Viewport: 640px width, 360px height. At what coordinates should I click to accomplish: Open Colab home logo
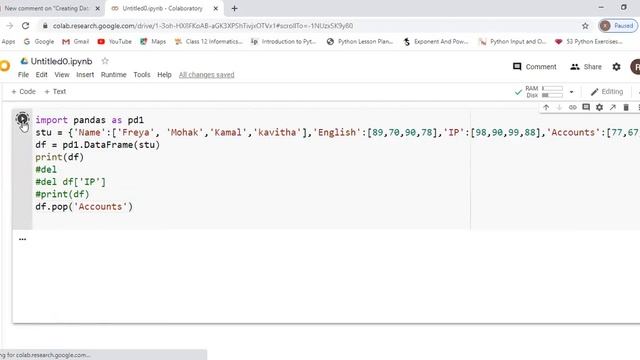tap(4, 66)
